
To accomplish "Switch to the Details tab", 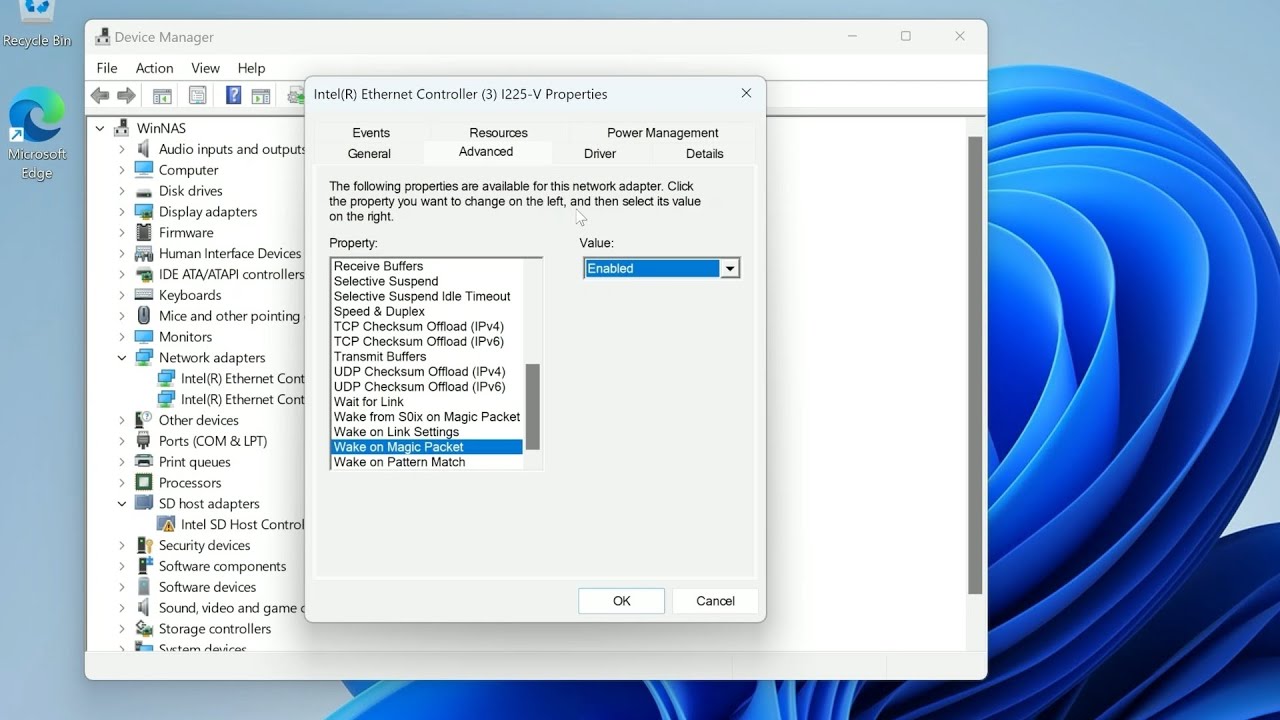I will (x=704, y=154).
